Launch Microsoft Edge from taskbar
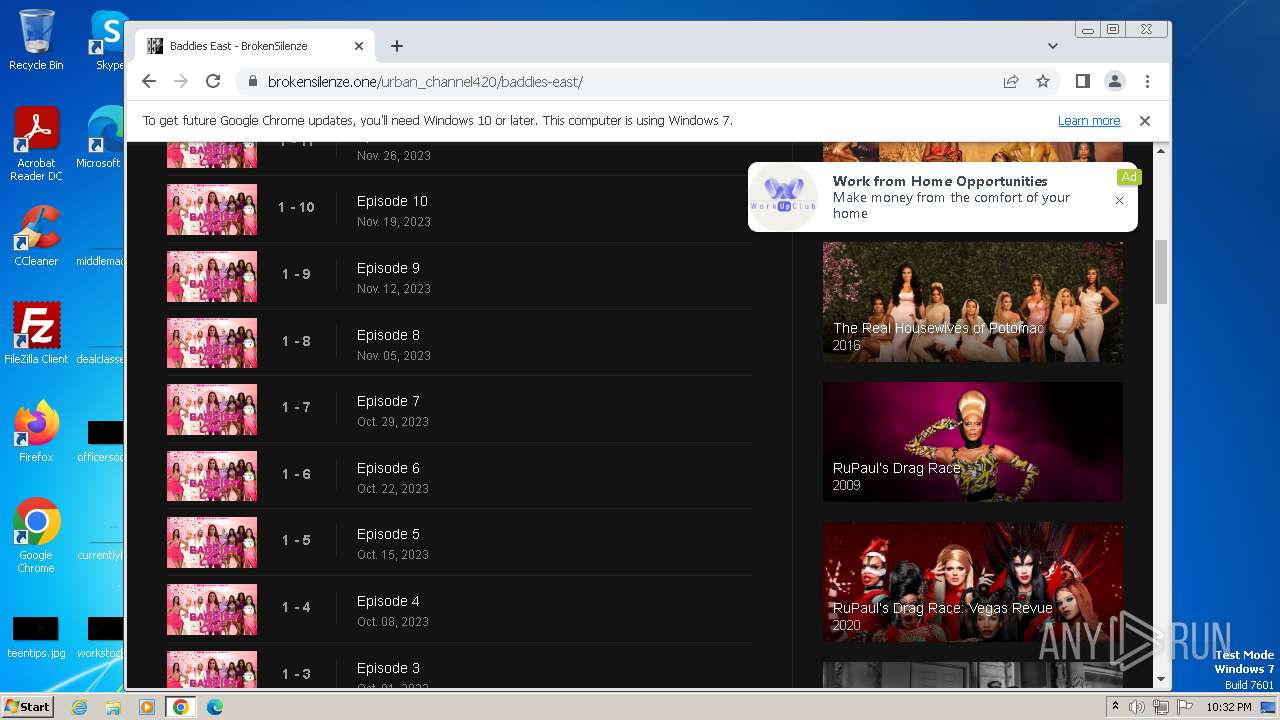 [215, 707]
